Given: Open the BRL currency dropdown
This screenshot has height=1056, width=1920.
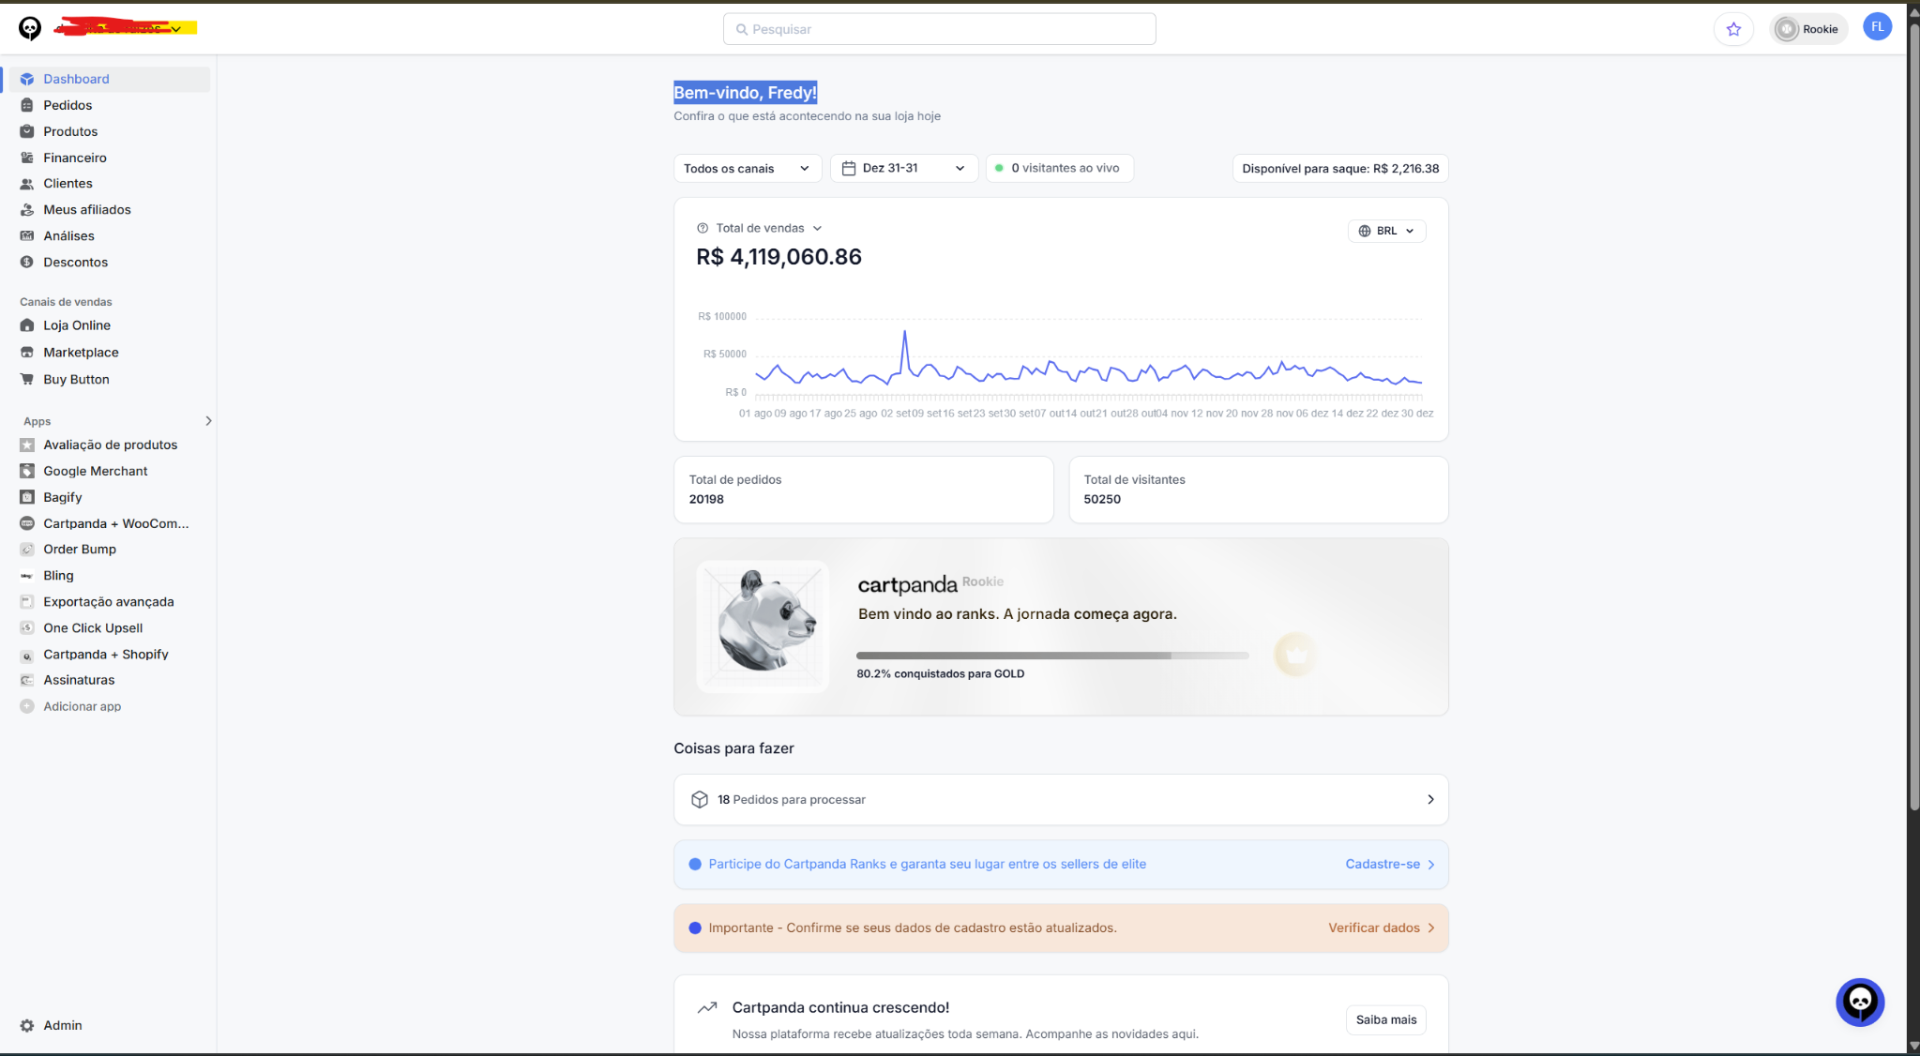Looking at the screenshot, I should point(1386,231).
